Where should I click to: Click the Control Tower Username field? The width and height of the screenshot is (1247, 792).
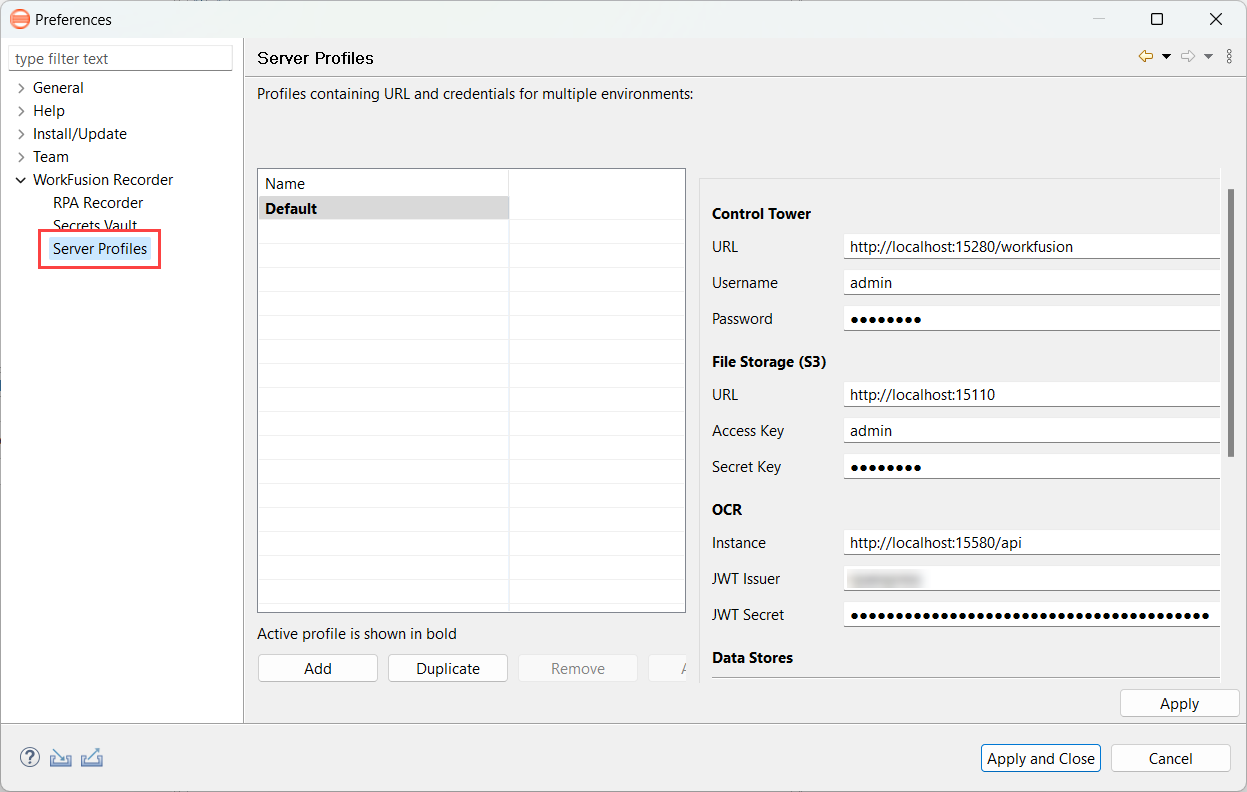tap(1031, 283)
